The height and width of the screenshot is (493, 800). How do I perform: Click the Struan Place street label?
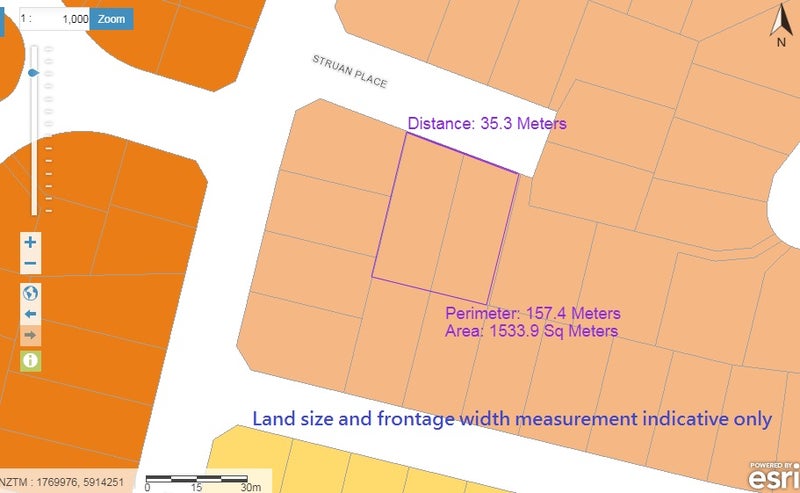tap(349, 72)
